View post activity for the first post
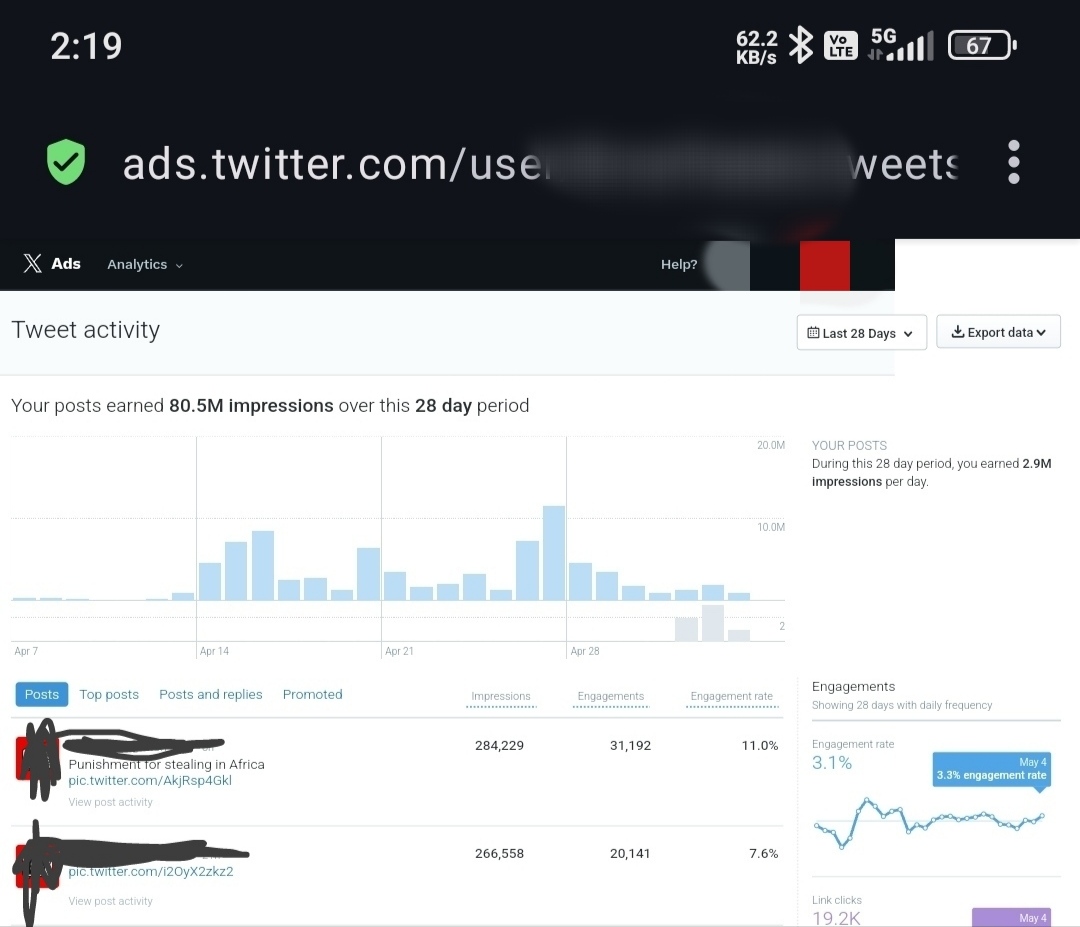Image resolution: width=1080 pixels, height=927 pixels. click(x=110, y=802)
